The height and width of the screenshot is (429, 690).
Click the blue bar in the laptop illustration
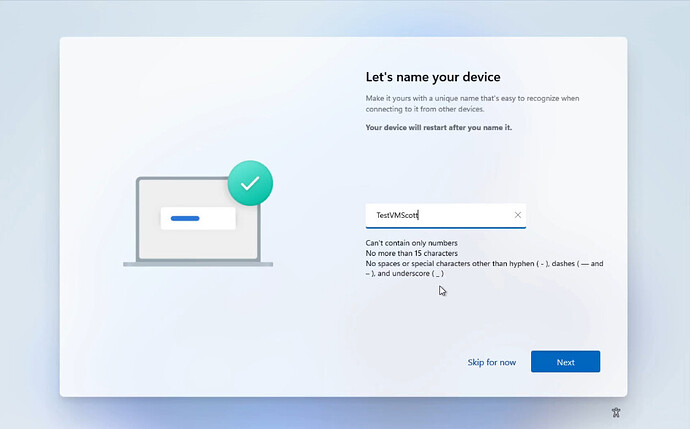tap(185, 218)
